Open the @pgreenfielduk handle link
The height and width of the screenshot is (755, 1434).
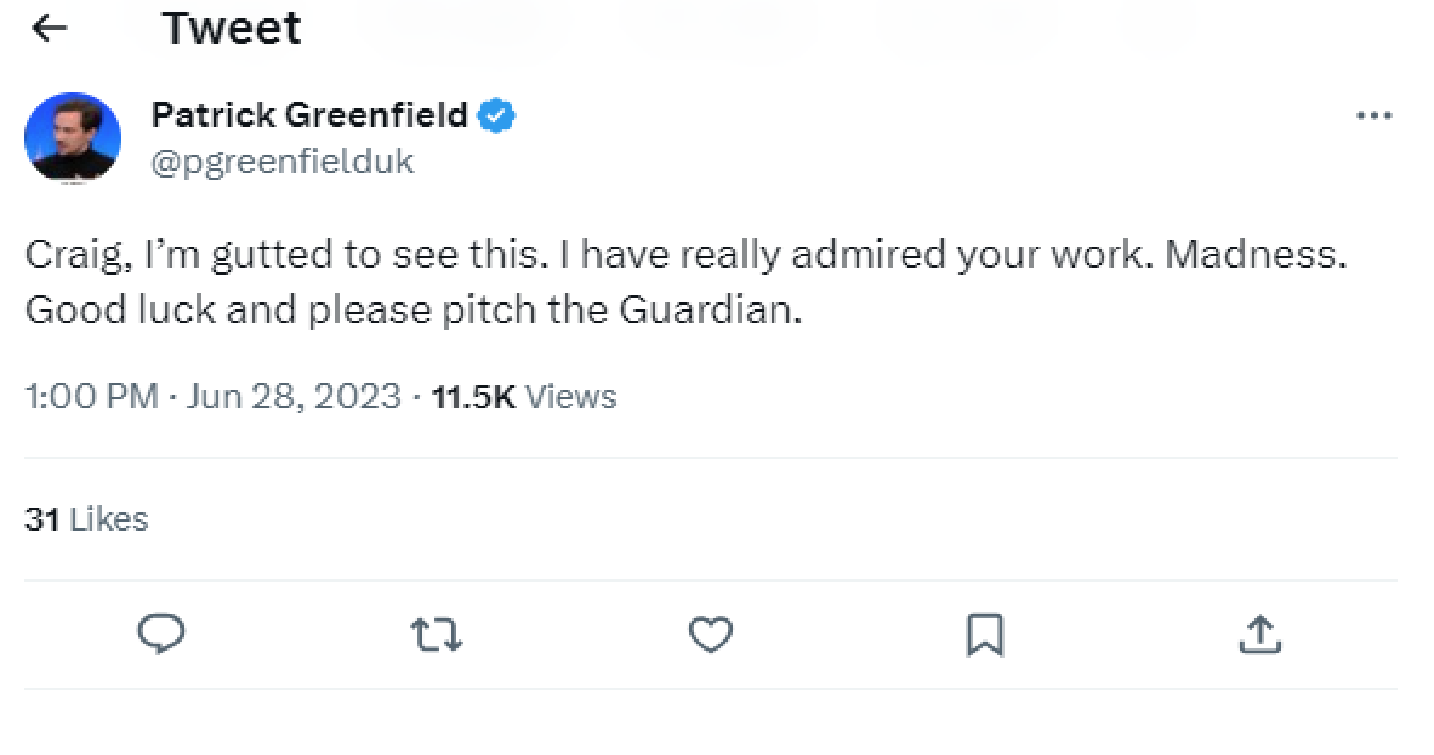click(282, 161)
